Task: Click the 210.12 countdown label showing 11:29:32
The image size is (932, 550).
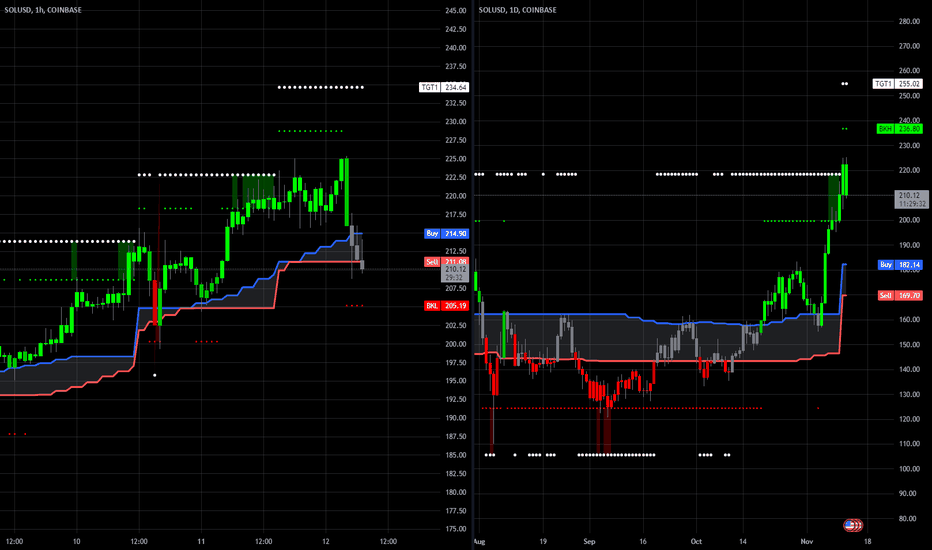Action: coord(911,199)
